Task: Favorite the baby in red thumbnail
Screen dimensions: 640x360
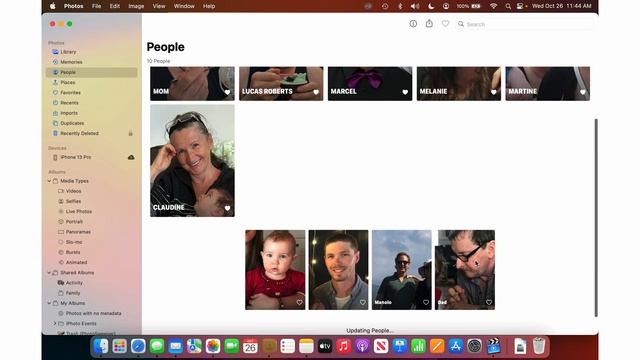Action: coord(299,302)
